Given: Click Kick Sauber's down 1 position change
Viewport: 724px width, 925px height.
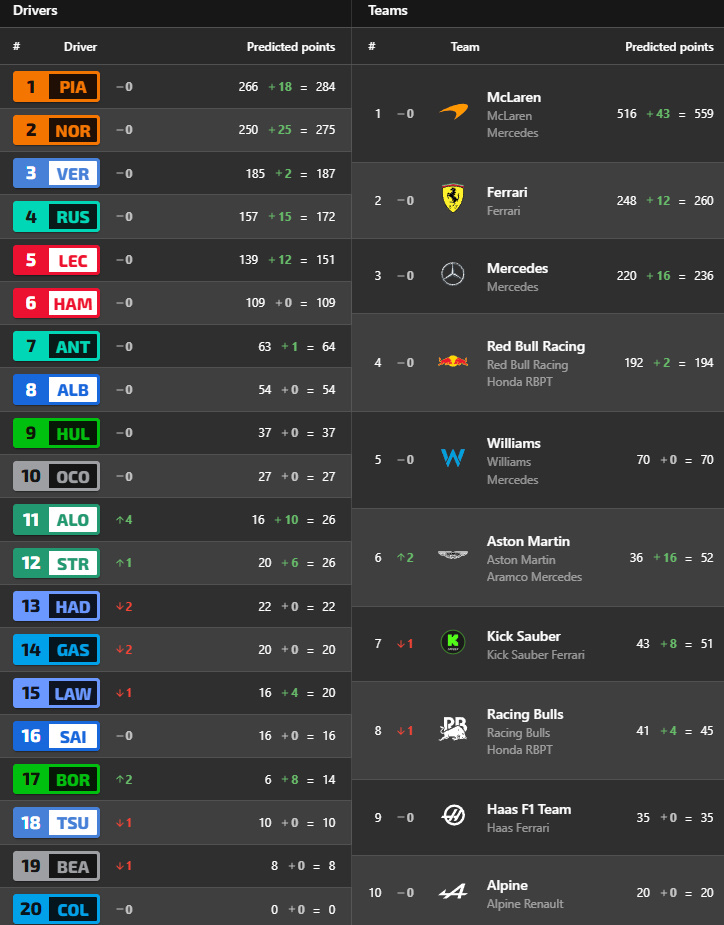Looking at the screenshot, I should [405, 644].
